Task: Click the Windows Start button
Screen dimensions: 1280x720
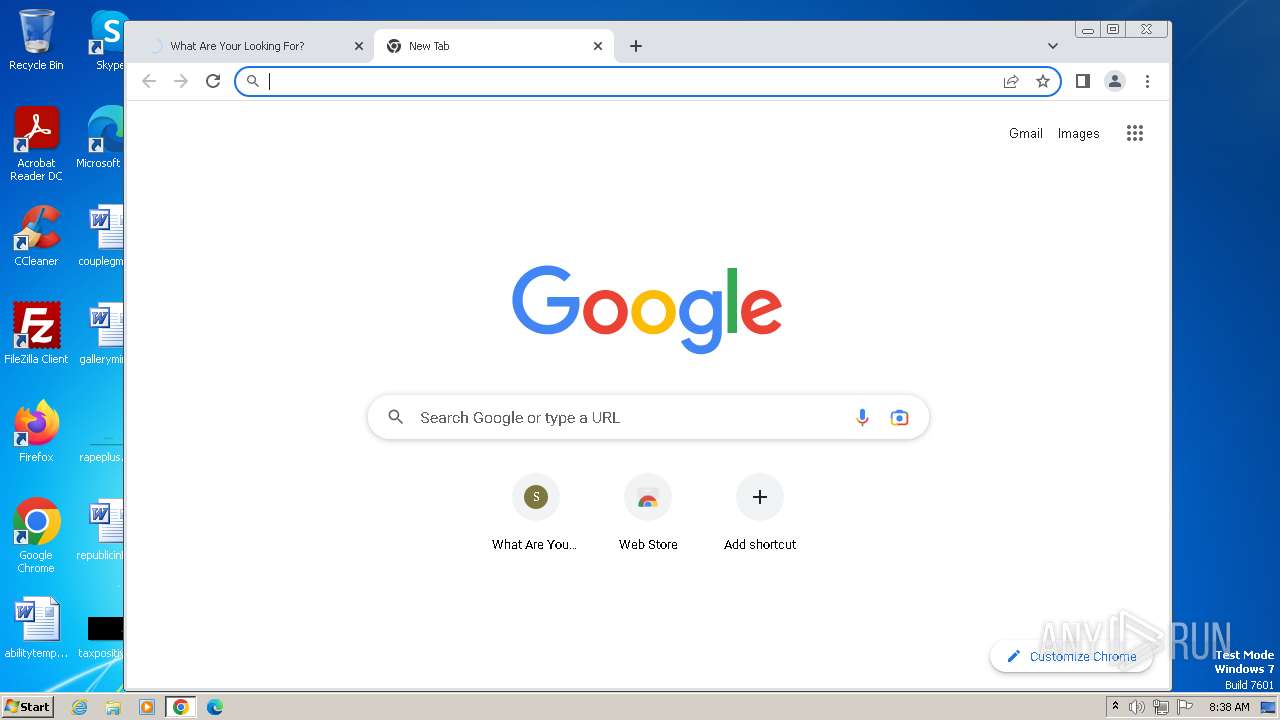Action: (28, 706)
